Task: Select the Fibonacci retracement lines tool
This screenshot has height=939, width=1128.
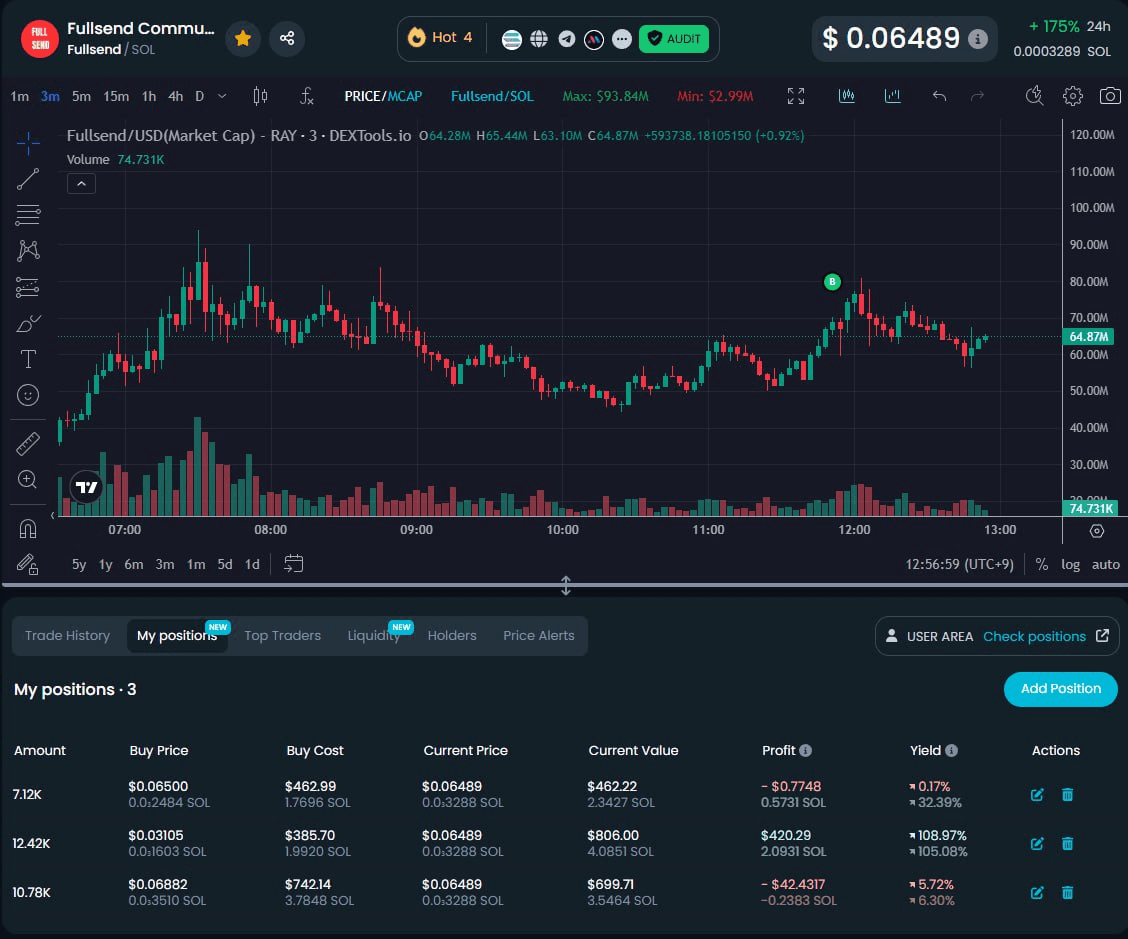Action: tap(28, 215)
